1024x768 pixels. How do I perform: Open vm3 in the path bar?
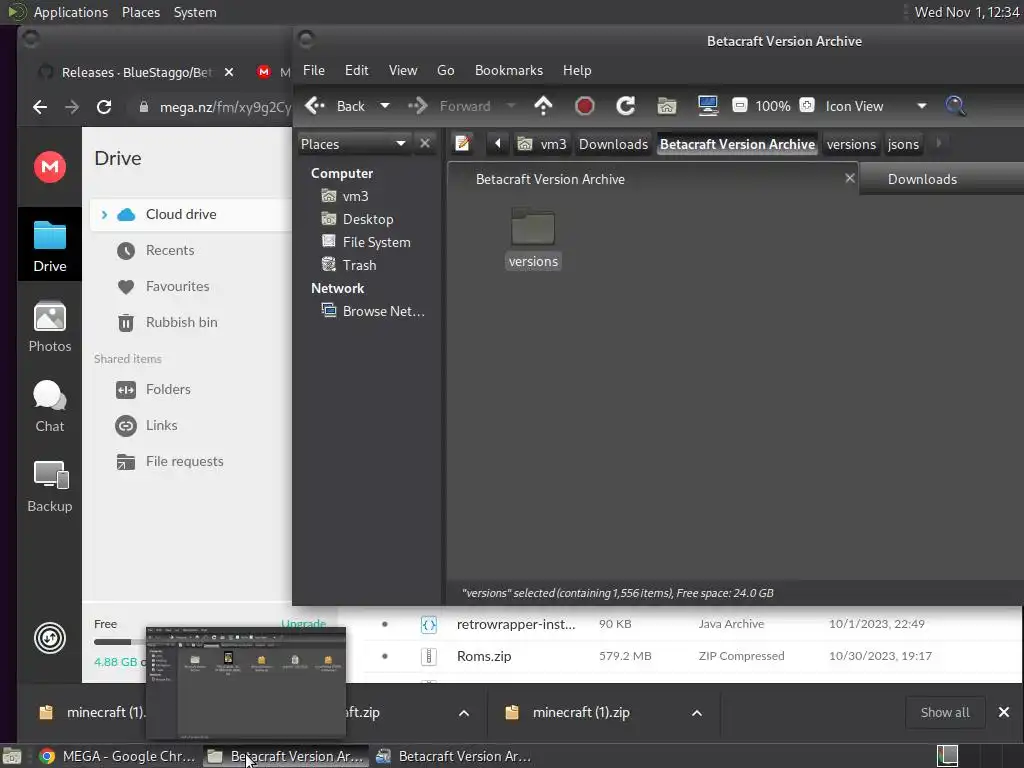pos(542,144)
